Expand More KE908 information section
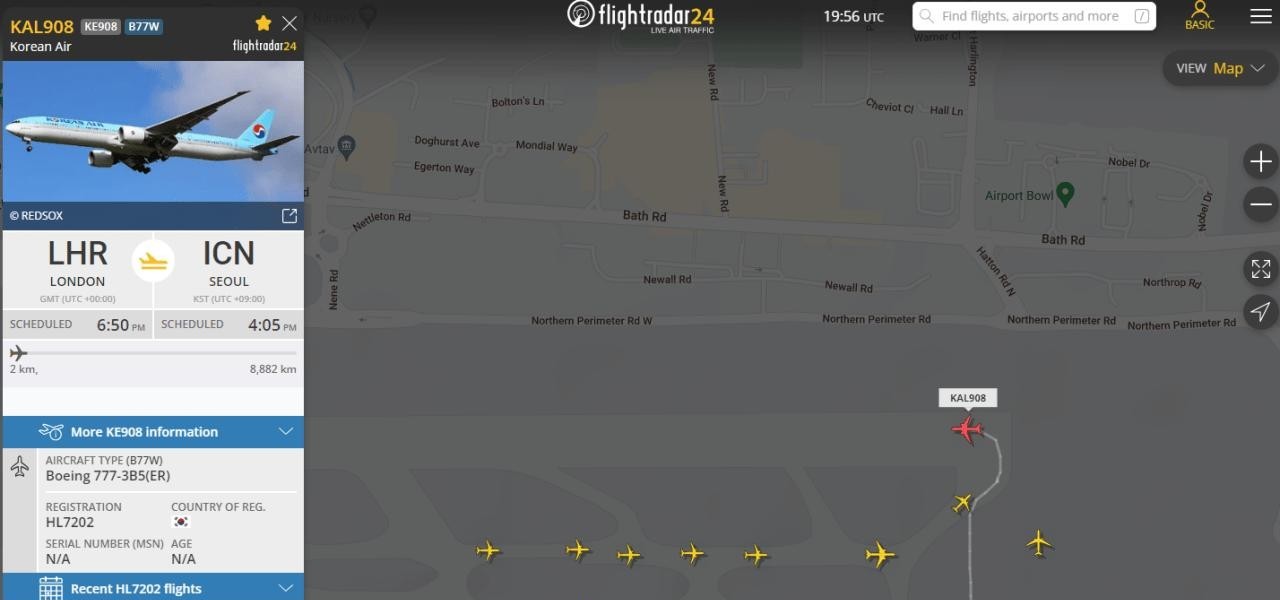This screenshot has height=600, width=1280. (153, 432)
